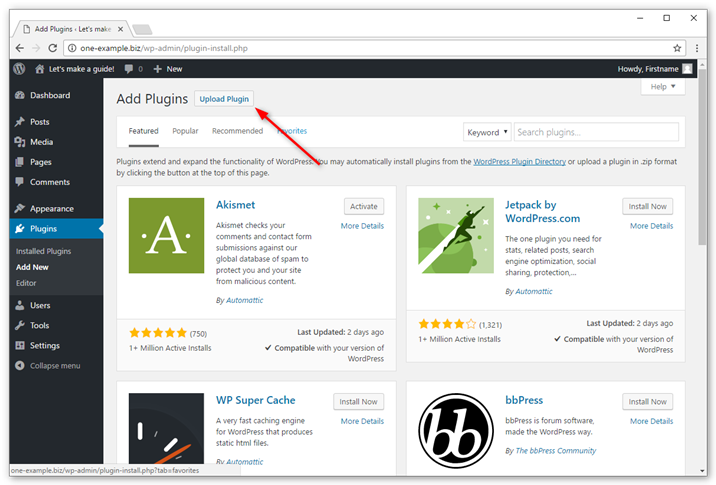Open the Jetpack plugin thumbnail

point(456,235)
